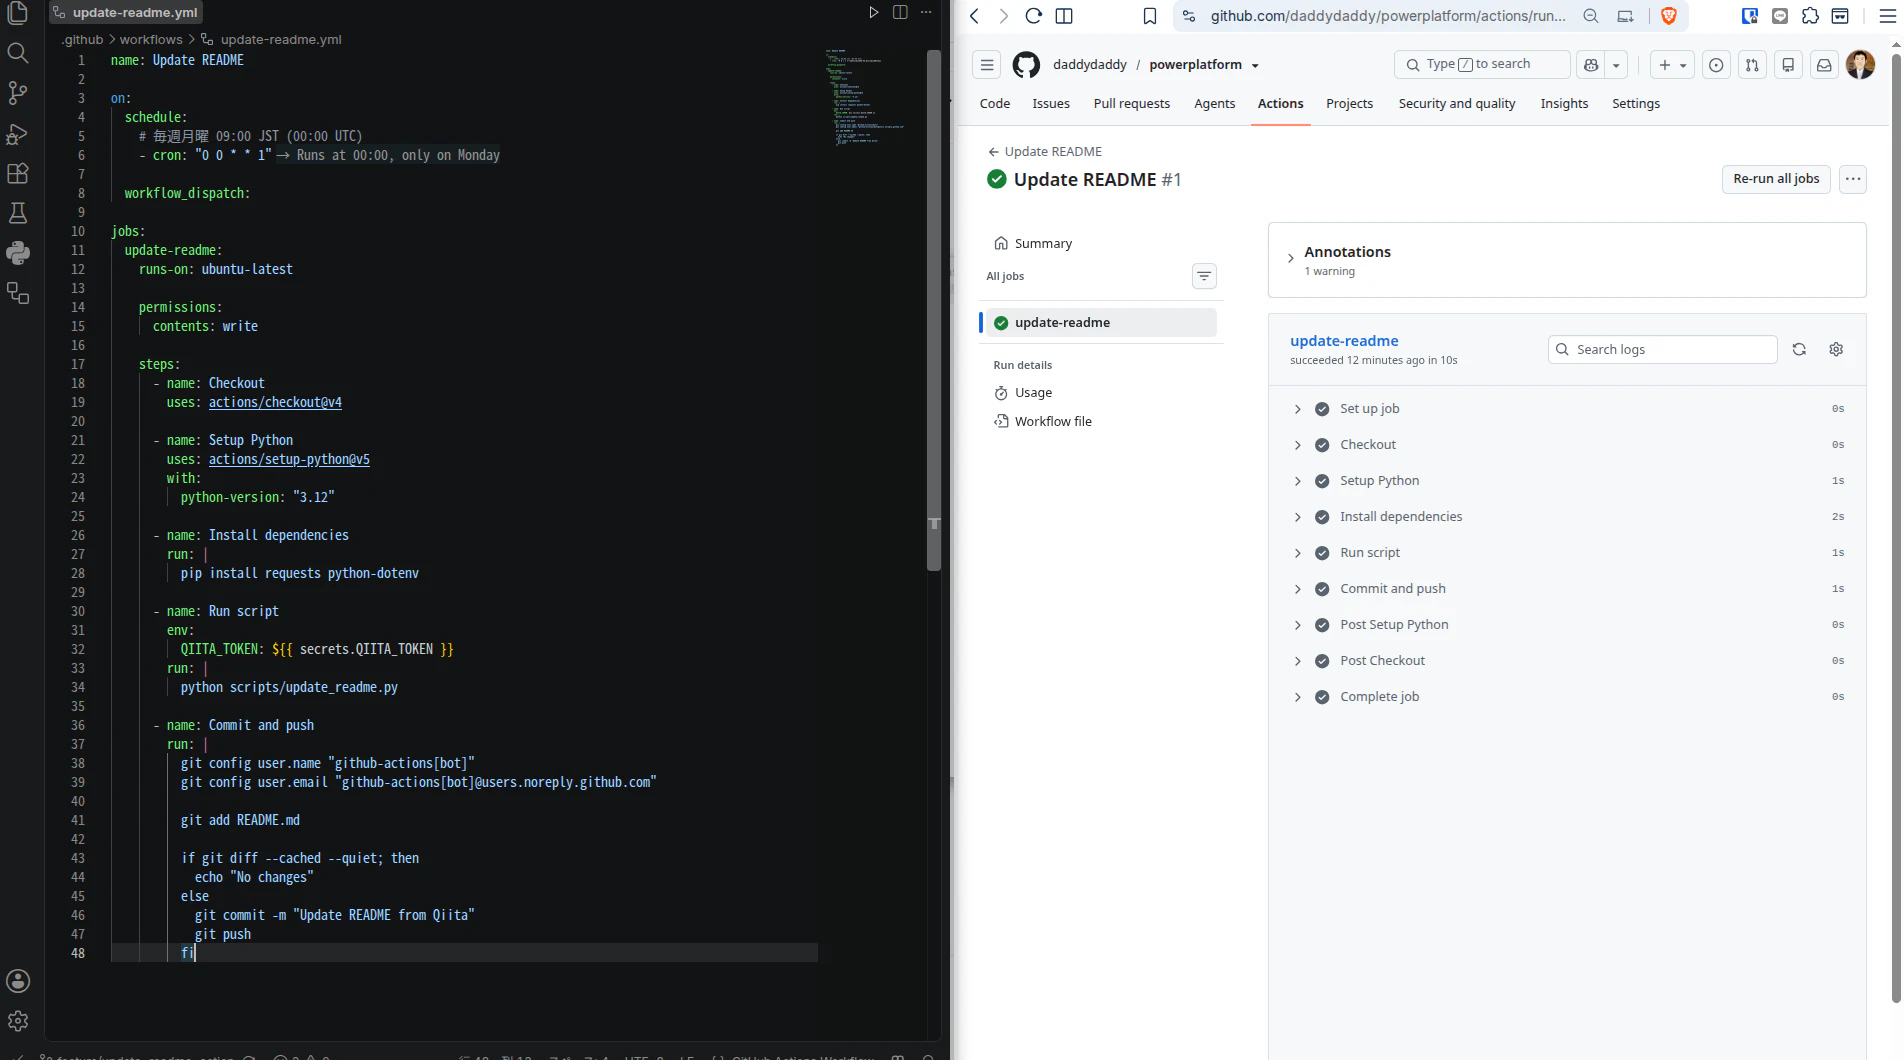
Task: Open powerplatform repository dropdown arrow
Action: point(1255,66)
